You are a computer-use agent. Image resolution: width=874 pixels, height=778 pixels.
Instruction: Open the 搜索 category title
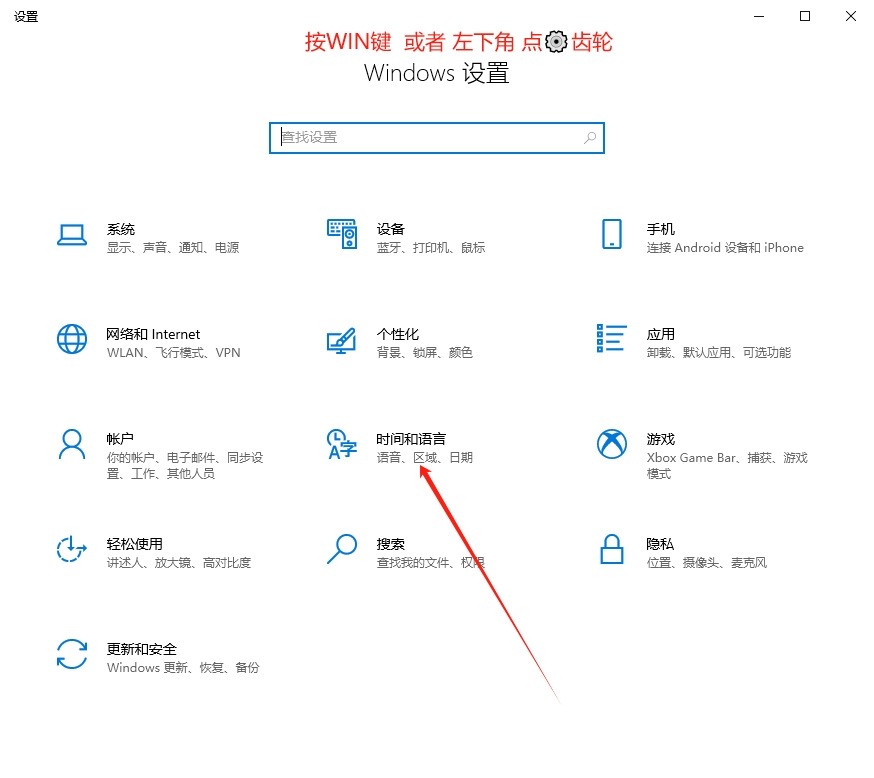pyautogui.click(x=391, y=543)
